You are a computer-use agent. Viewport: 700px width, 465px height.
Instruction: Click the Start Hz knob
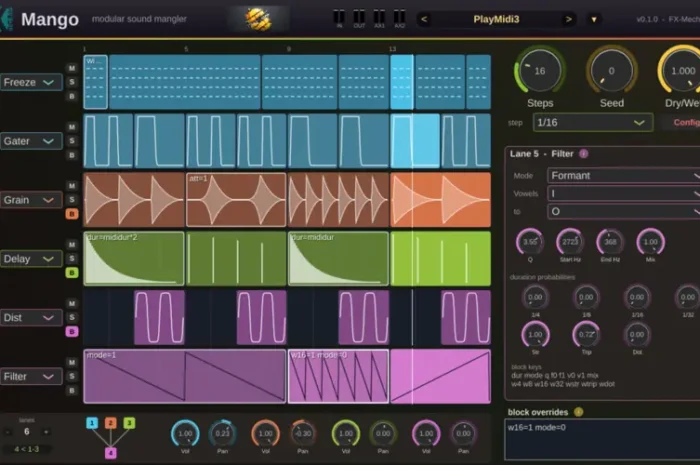point(570,242)
